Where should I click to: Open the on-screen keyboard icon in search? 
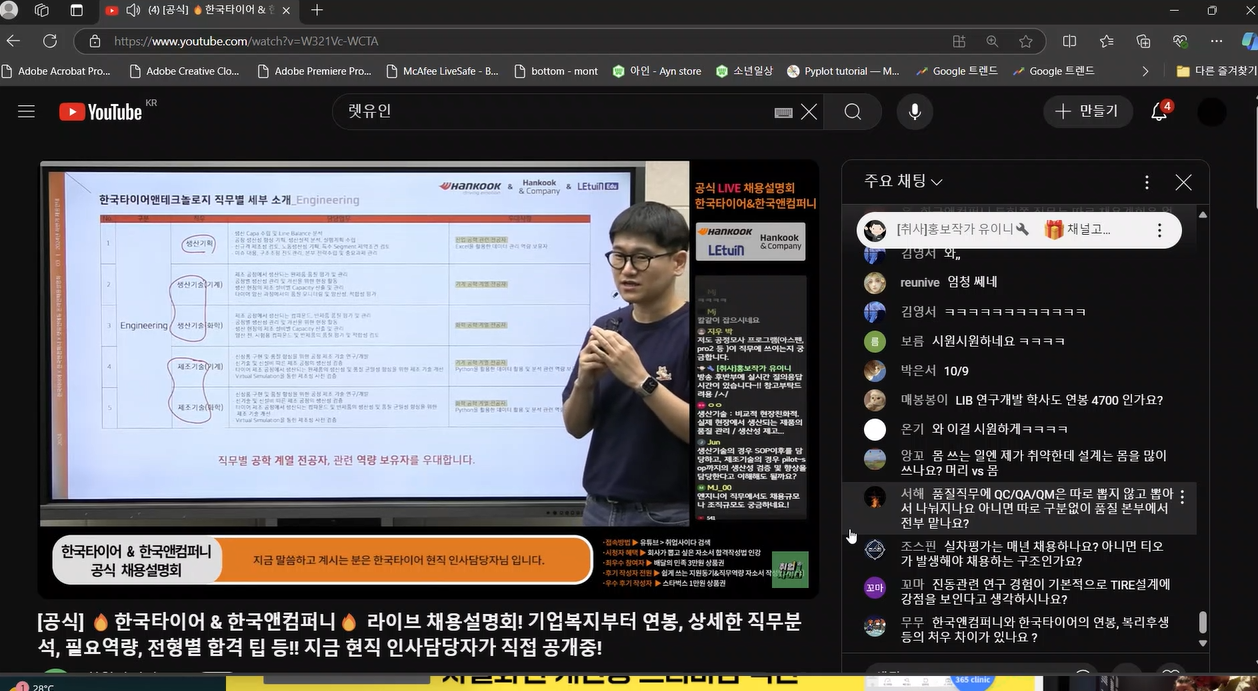(x=784, y=112)
